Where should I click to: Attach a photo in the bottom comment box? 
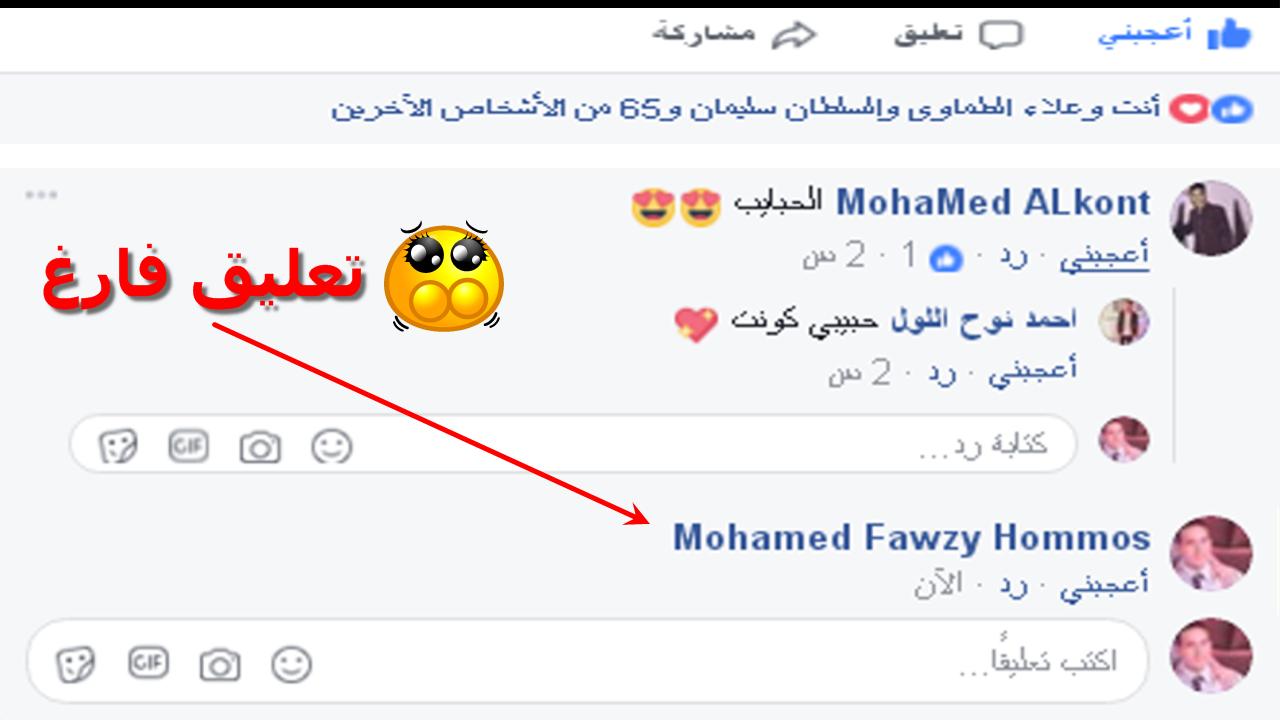(x=220, y=664)
